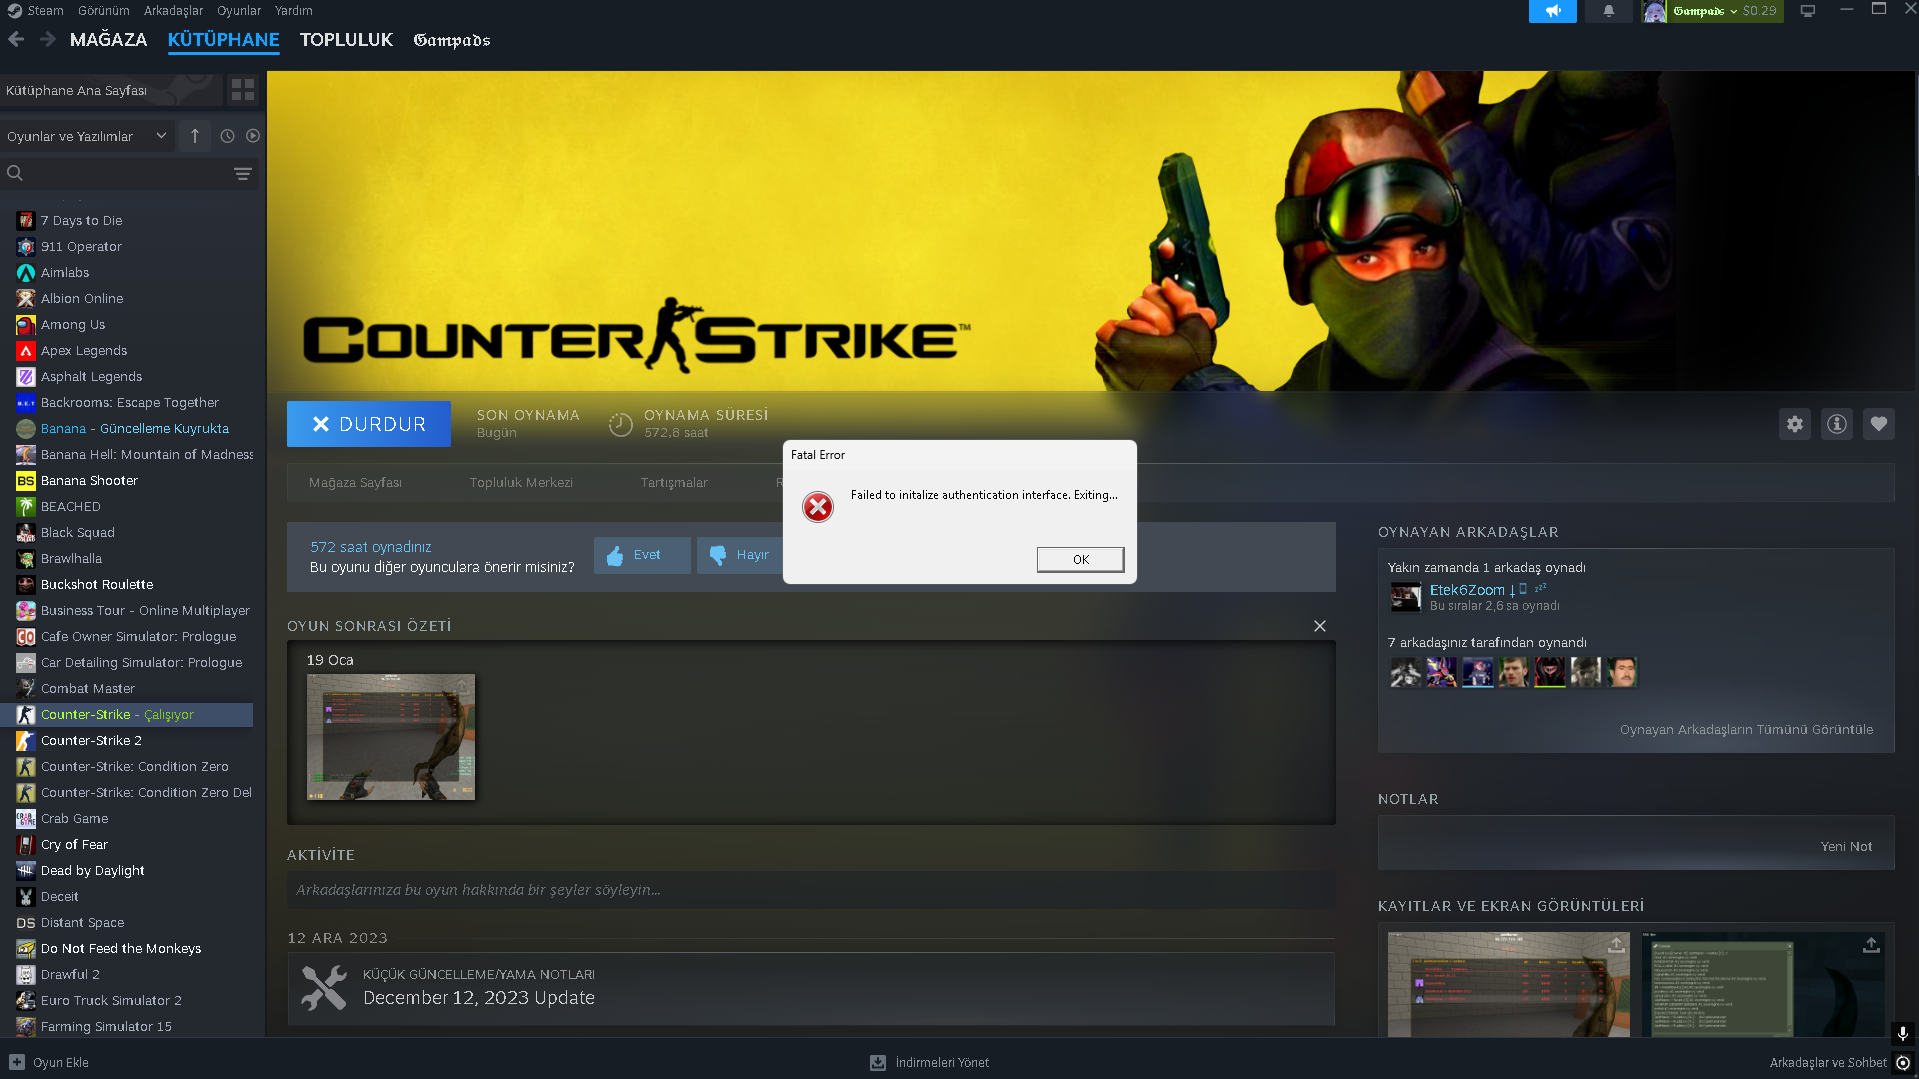Open the first screenshot in Kayıtlar panel
The image size is (1919, 1079).
click(1509, 984)
